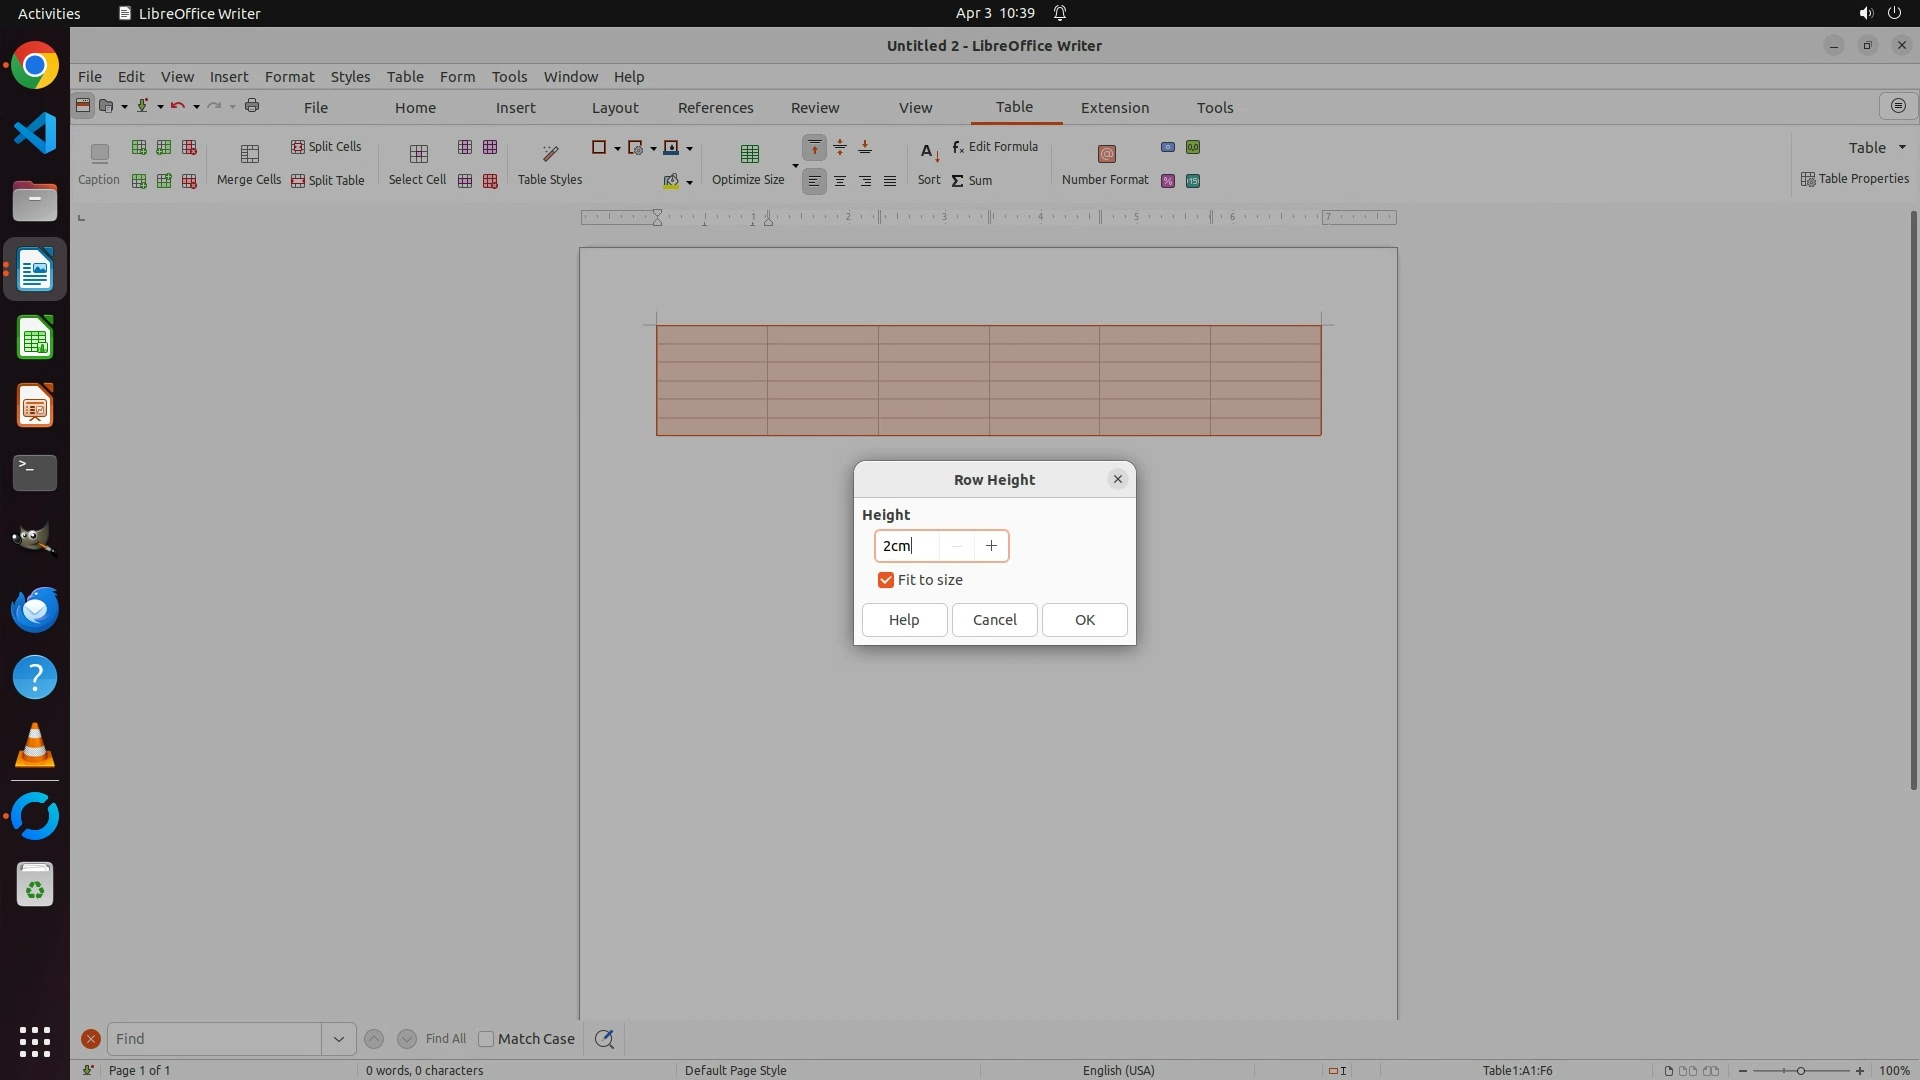Open Table Styles wand icon

pyautogui.click(x=549, y=154)
